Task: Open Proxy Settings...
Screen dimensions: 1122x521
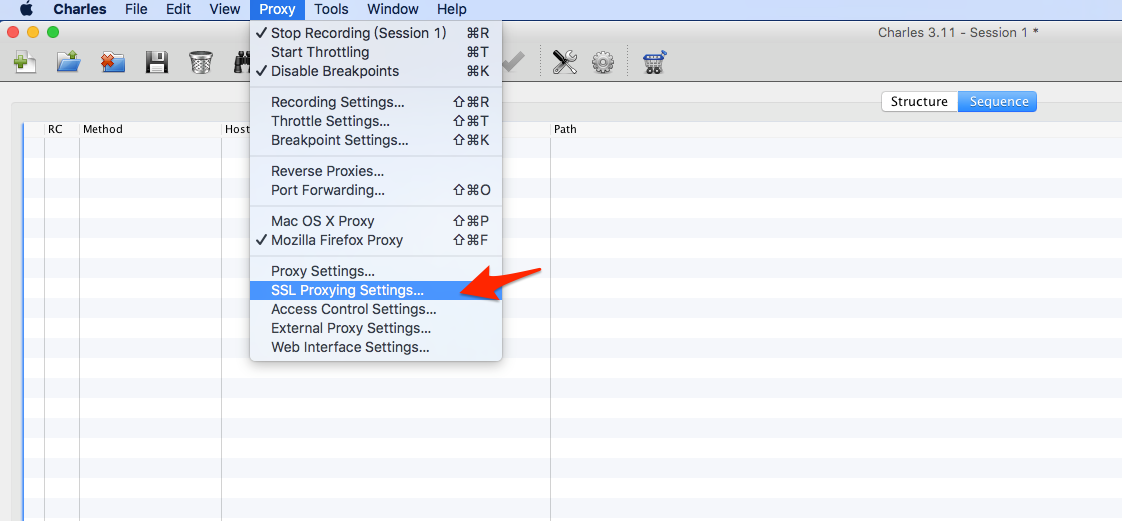Action: point(376,272)
